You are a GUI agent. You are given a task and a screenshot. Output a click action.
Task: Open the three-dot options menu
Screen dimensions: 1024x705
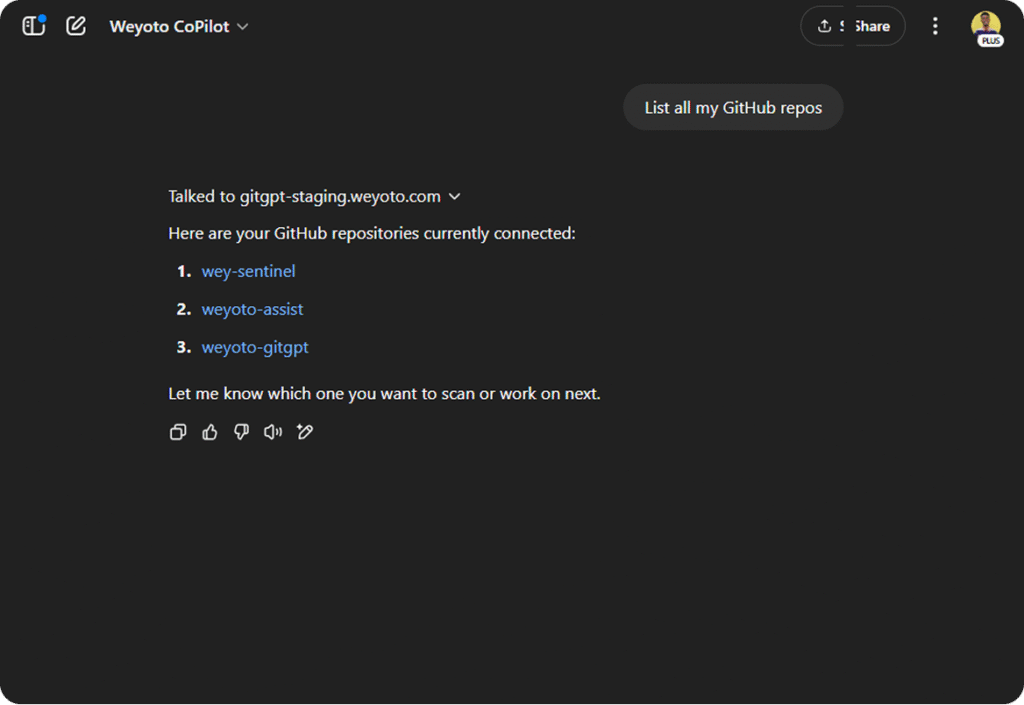coord(935,26)
